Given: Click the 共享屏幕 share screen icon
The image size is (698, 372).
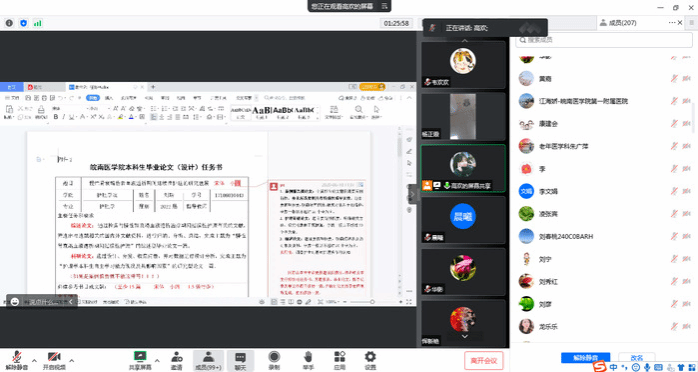Looking at the screenshot, I should (140, 360).
